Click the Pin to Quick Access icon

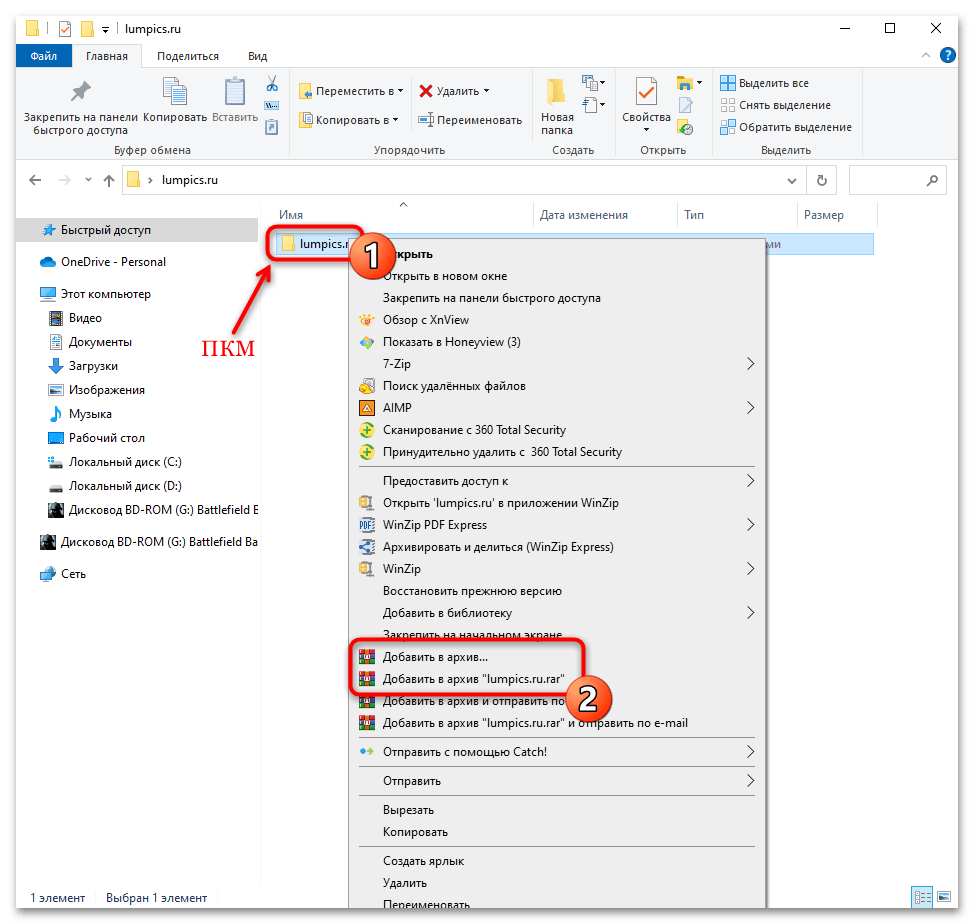(x=80, y=93)
